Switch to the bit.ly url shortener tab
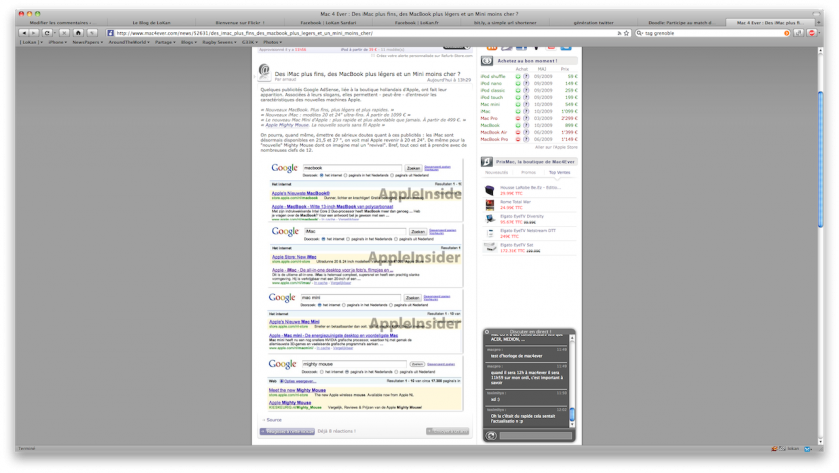The width and height of the screenshot is (839, 473). coord(505,22)
